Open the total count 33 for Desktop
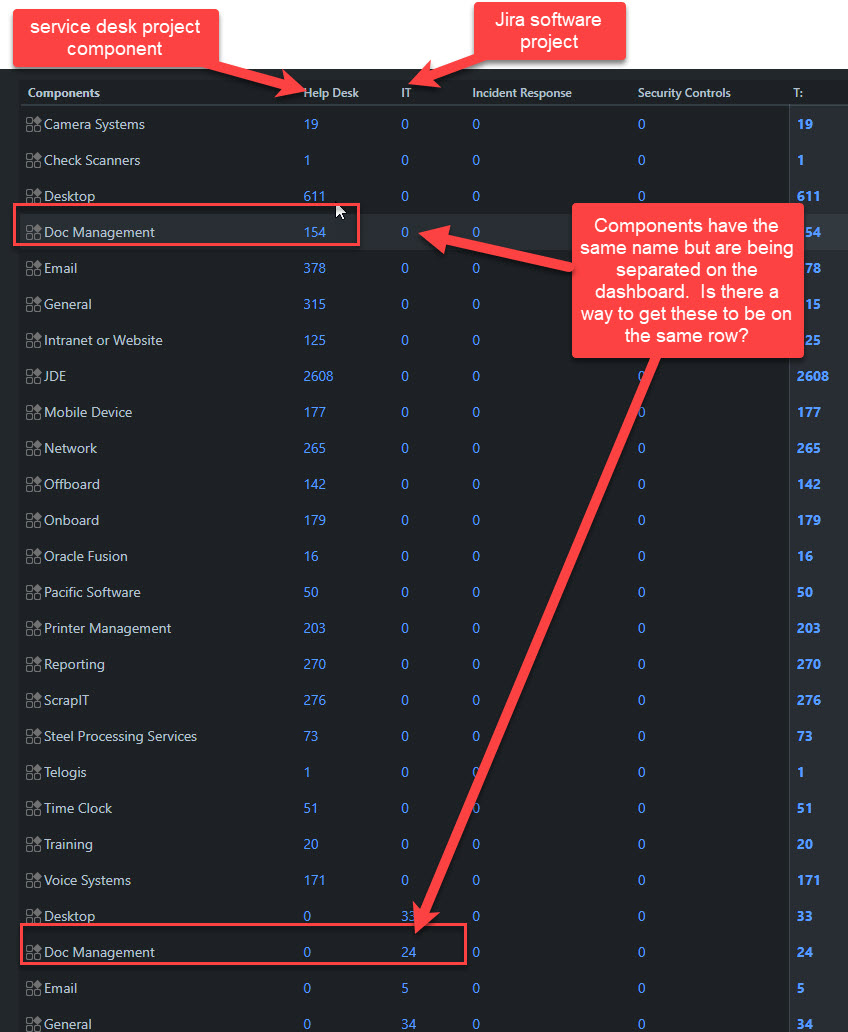 coord(805,916)
